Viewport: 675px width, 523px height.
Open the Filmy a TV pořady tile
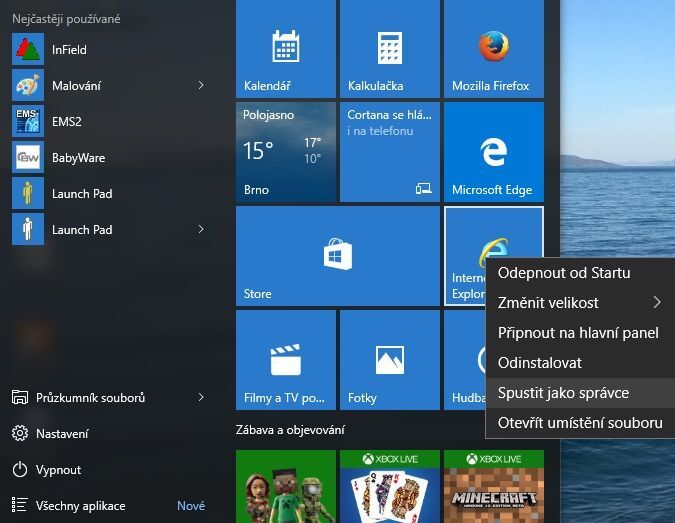pyautogui.click(x=286, y=359)
